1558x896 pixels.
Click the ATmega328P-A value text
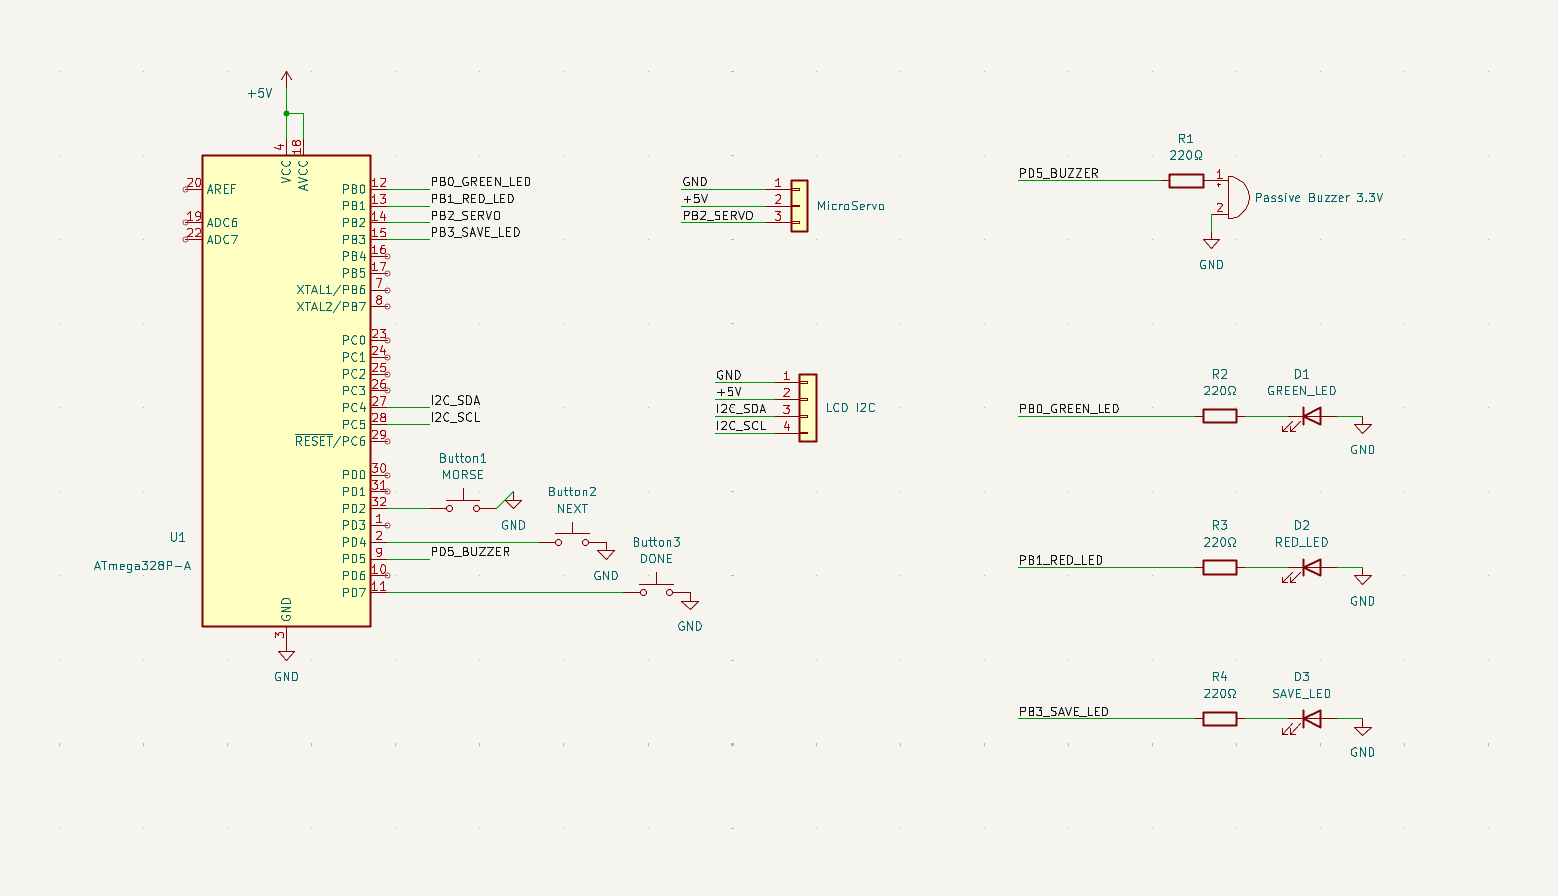(x=142, y=566)
